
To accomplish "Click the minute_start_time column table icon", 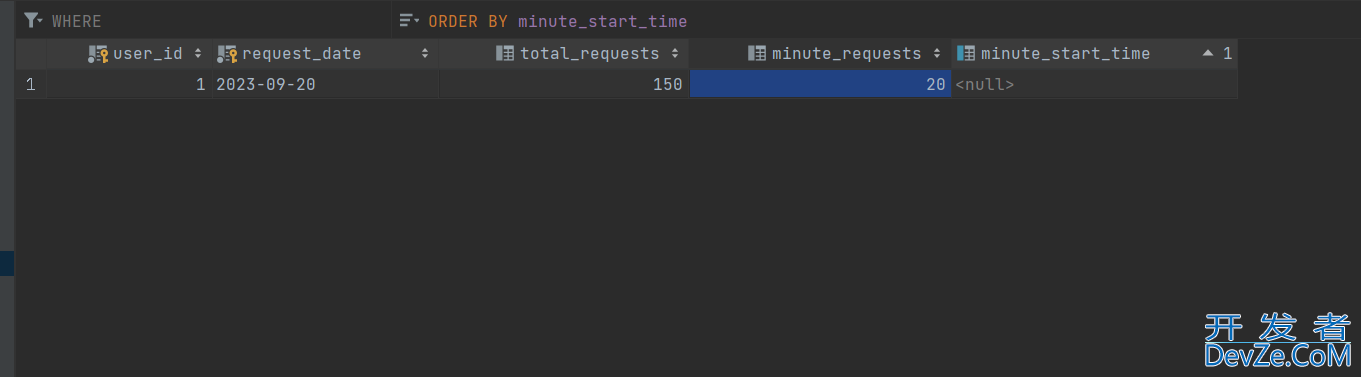I will coord(966,54).
